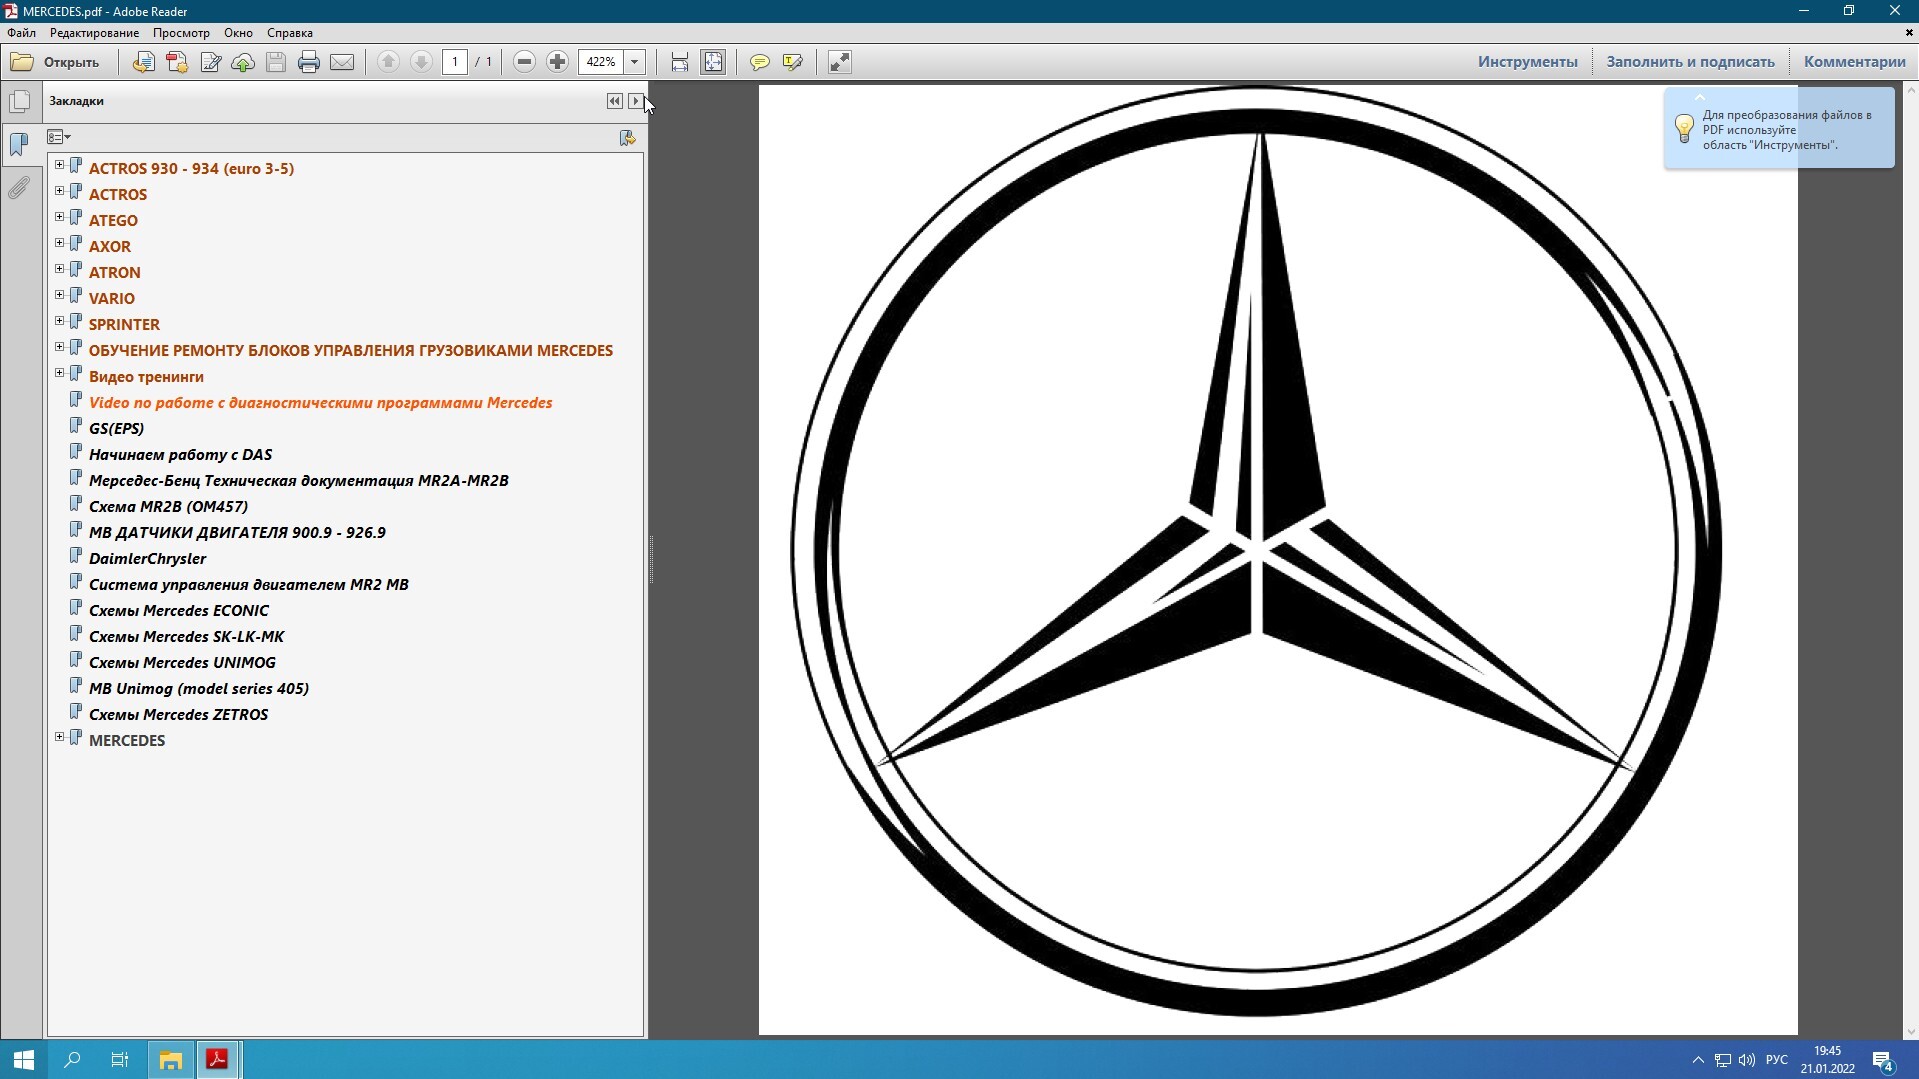Click the Add sticky note icon
1919x1079 pixels.
(760, 62)
